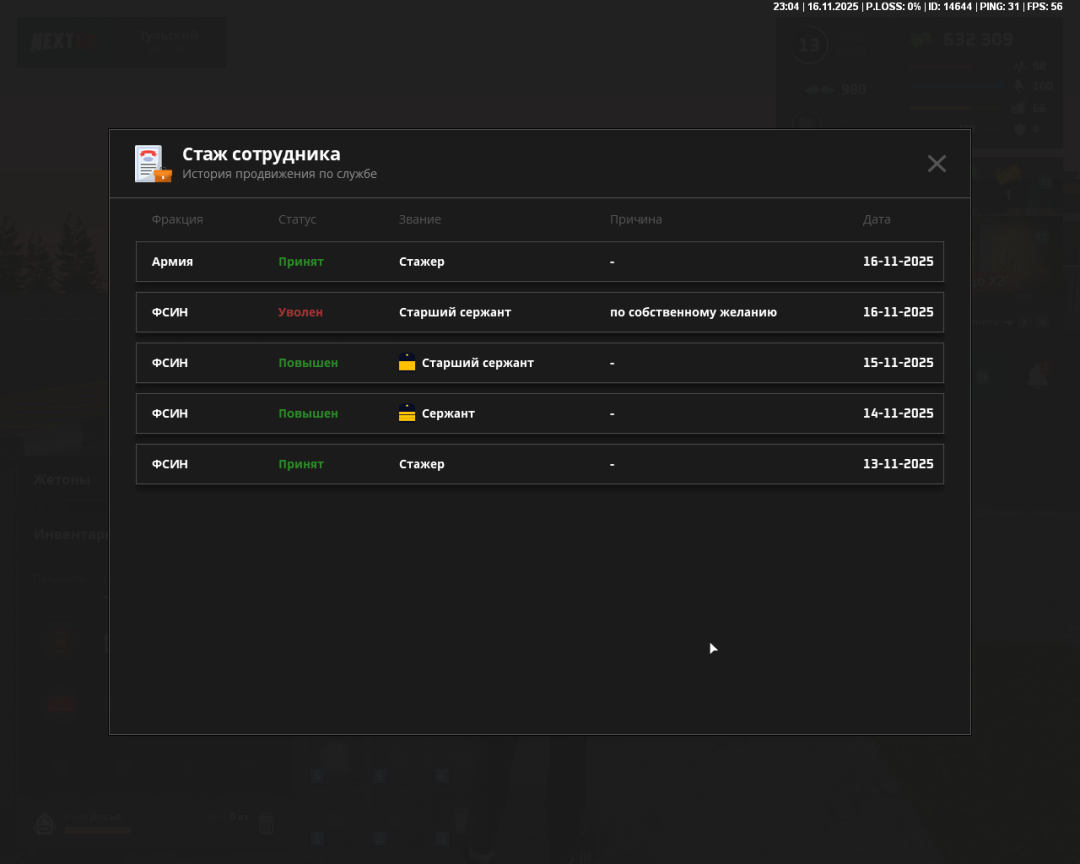Click the Старший сержант rank shoulder-strap icon
The width and height of the screenshot is (1080, 864).
click(407, 363)
